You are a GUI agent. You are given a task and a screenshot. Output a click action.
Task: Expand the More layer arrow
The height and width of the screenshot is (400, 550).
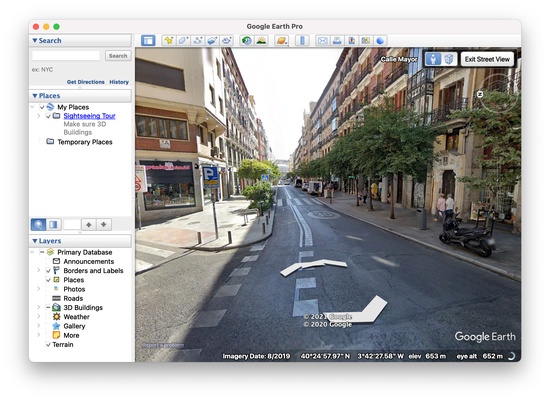click(39, 335)
